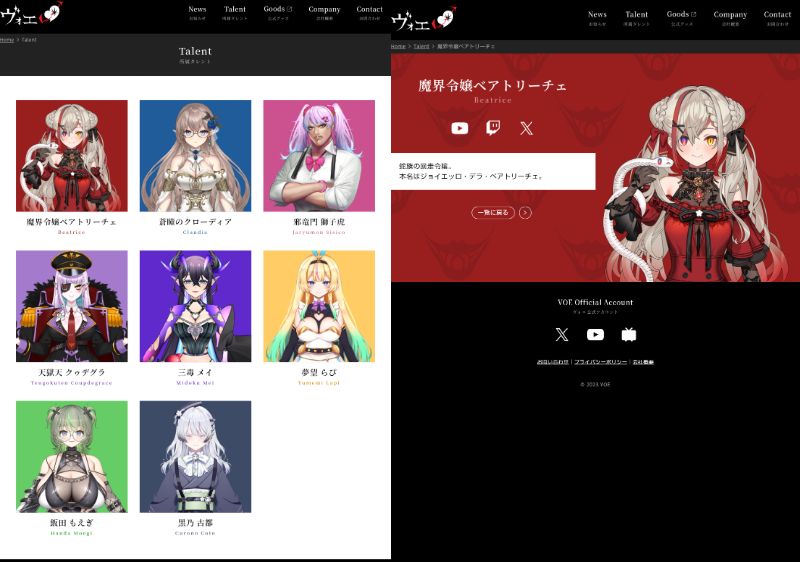Open Contact in the right page navigation
The height and width of the screenshot is (562, 800).
(777, 18)
